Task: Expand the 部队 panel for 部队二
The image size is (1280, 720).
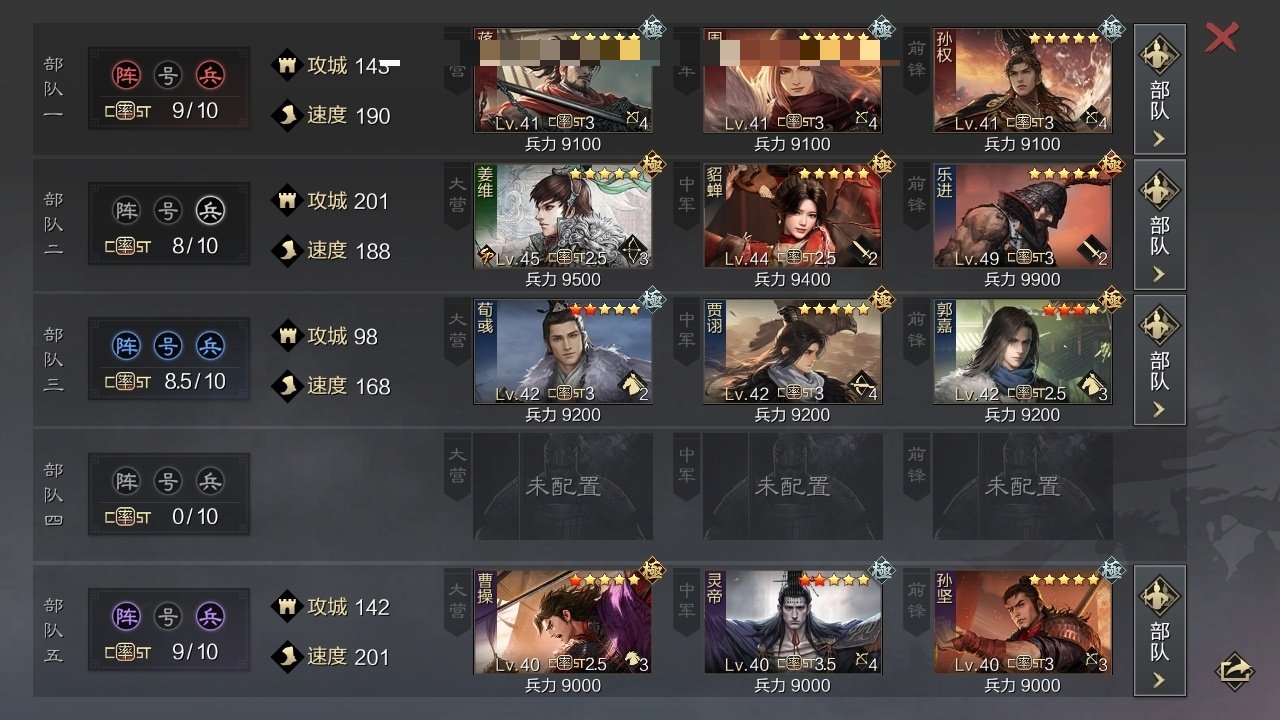Action: 1160,225
